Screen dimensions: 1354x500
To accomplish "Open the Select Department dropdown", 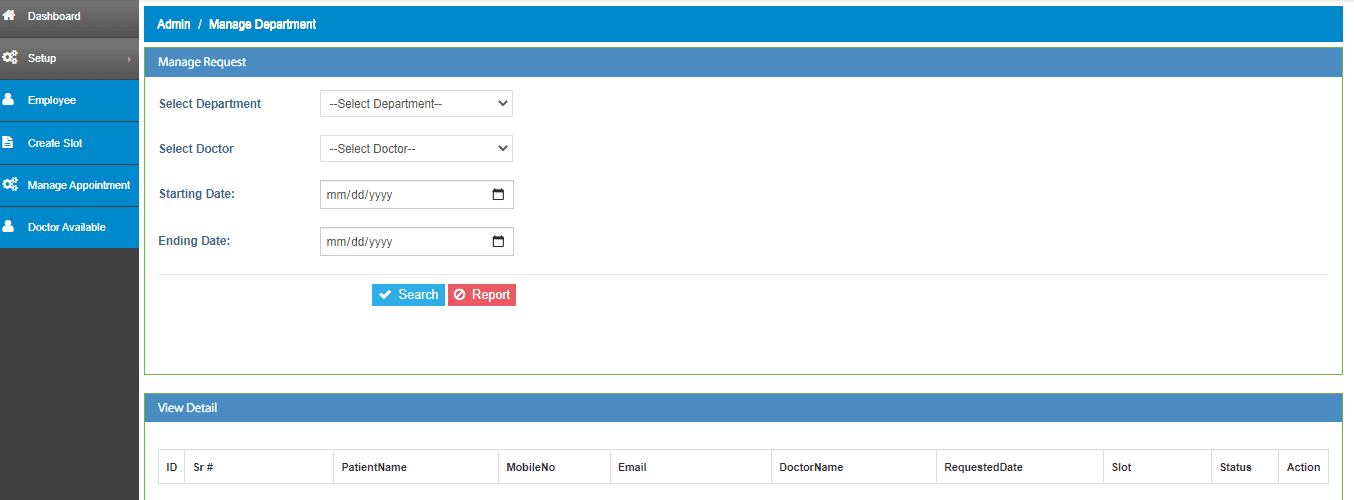I will click(x=416, y=103).
